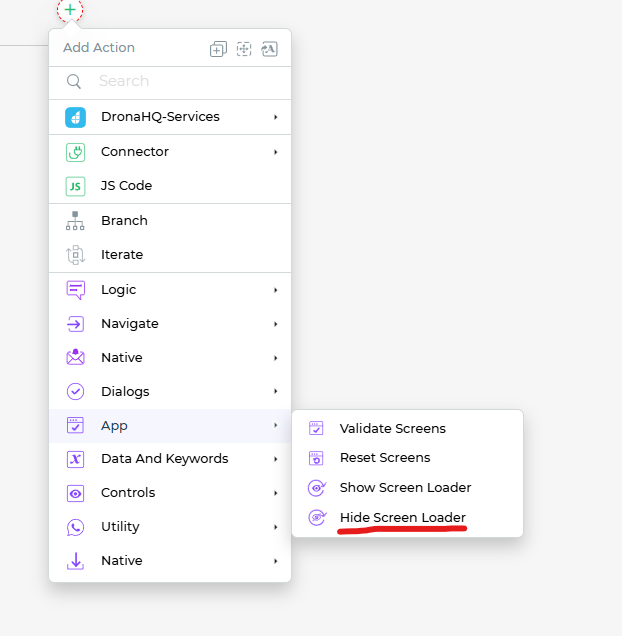Click the green Connector plug icon

[75, 152]
